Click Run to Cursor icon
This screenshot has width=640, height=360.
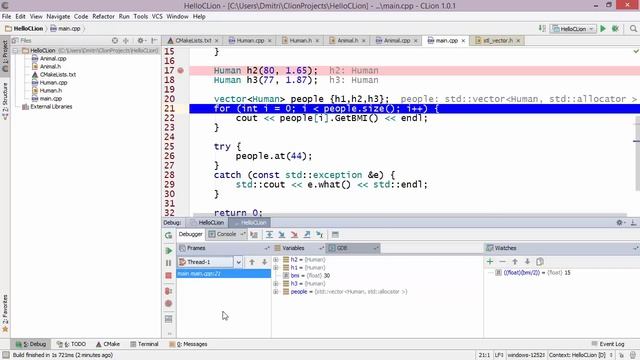tap(320, 235)
